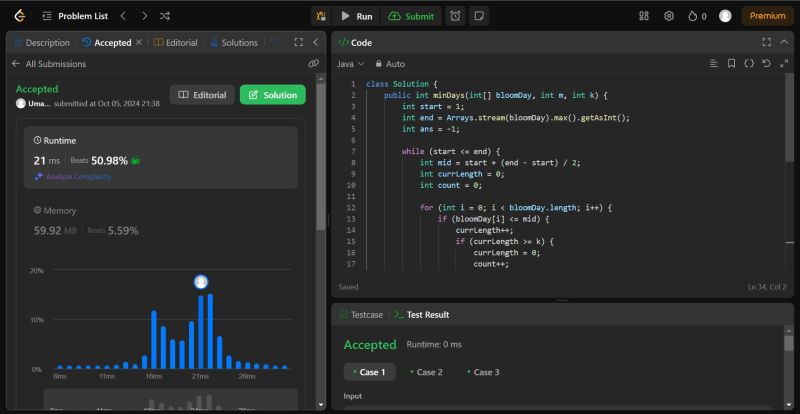Click the streak flame counter
Image resolution: width=800 pixels, height=414 pixels.
tap(697, 16)
